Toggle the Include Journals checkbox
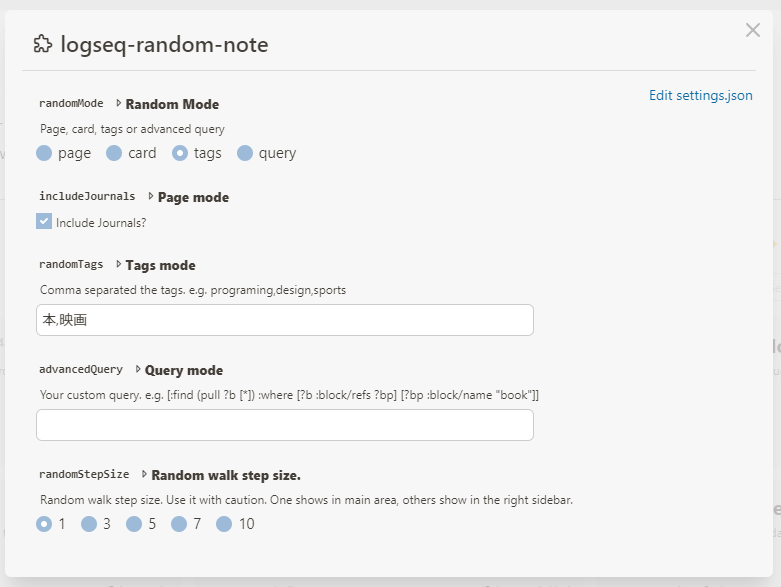This screenshot has height=587, width=781. pos(44,221)
